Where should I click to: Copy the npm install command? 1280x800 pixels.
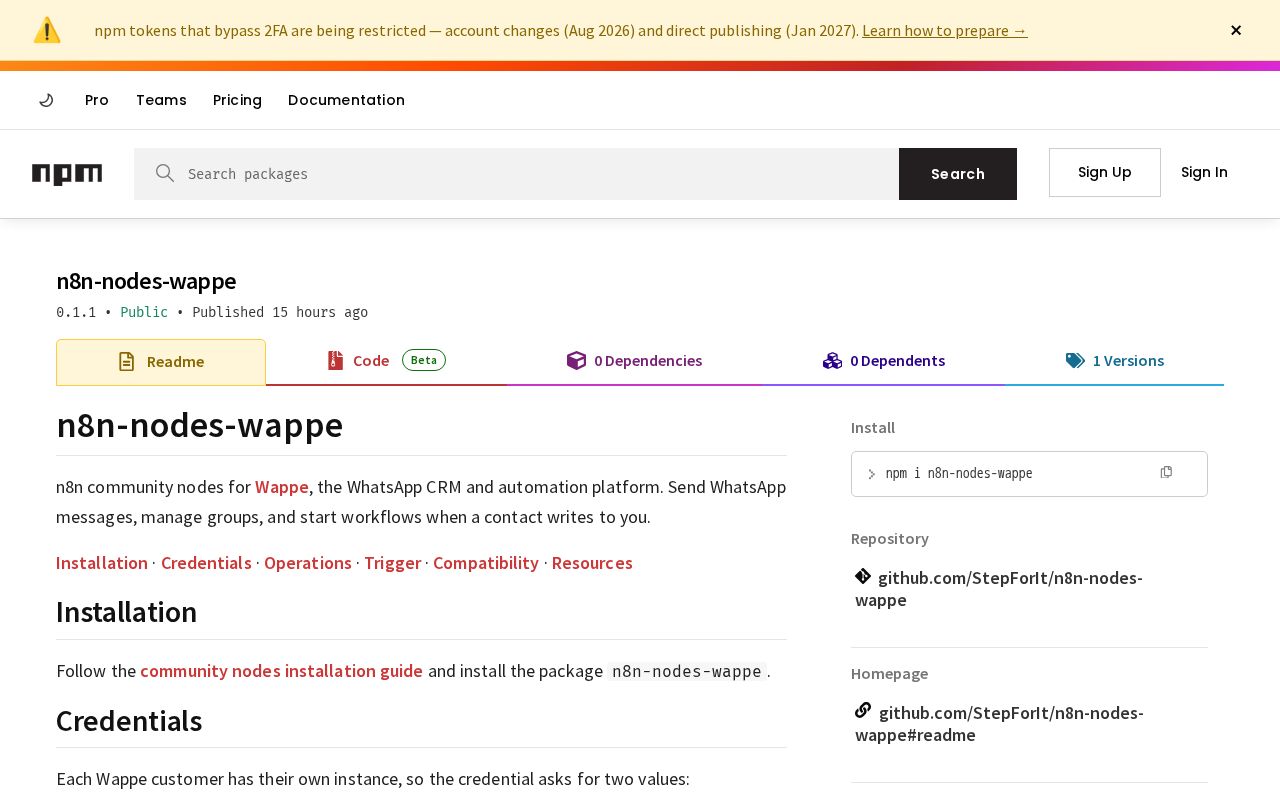pyautogui.click(x=1166, y=472)
